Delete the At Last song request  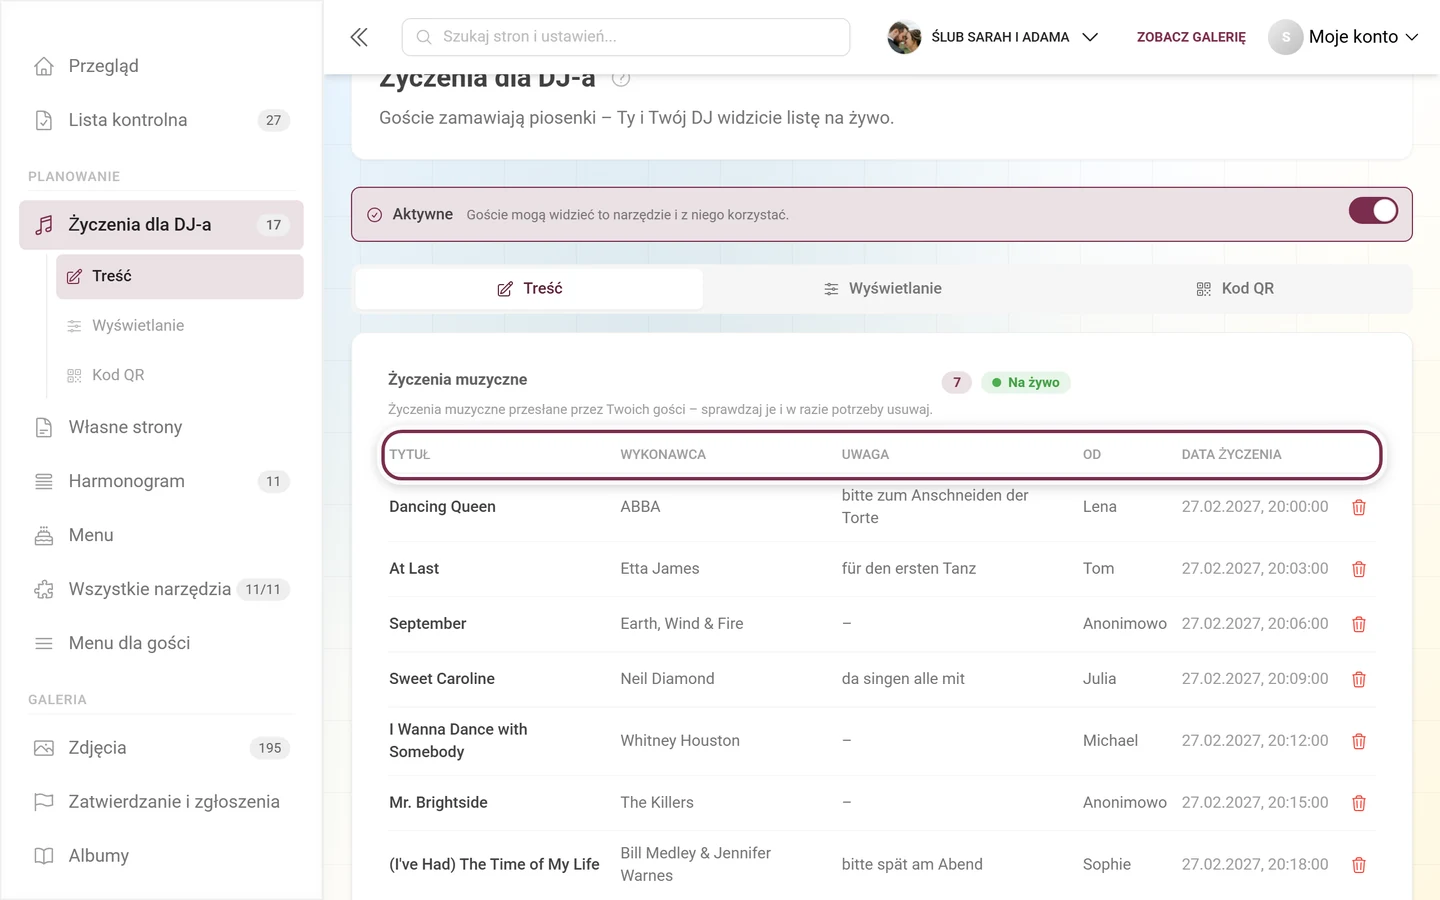1359,569
